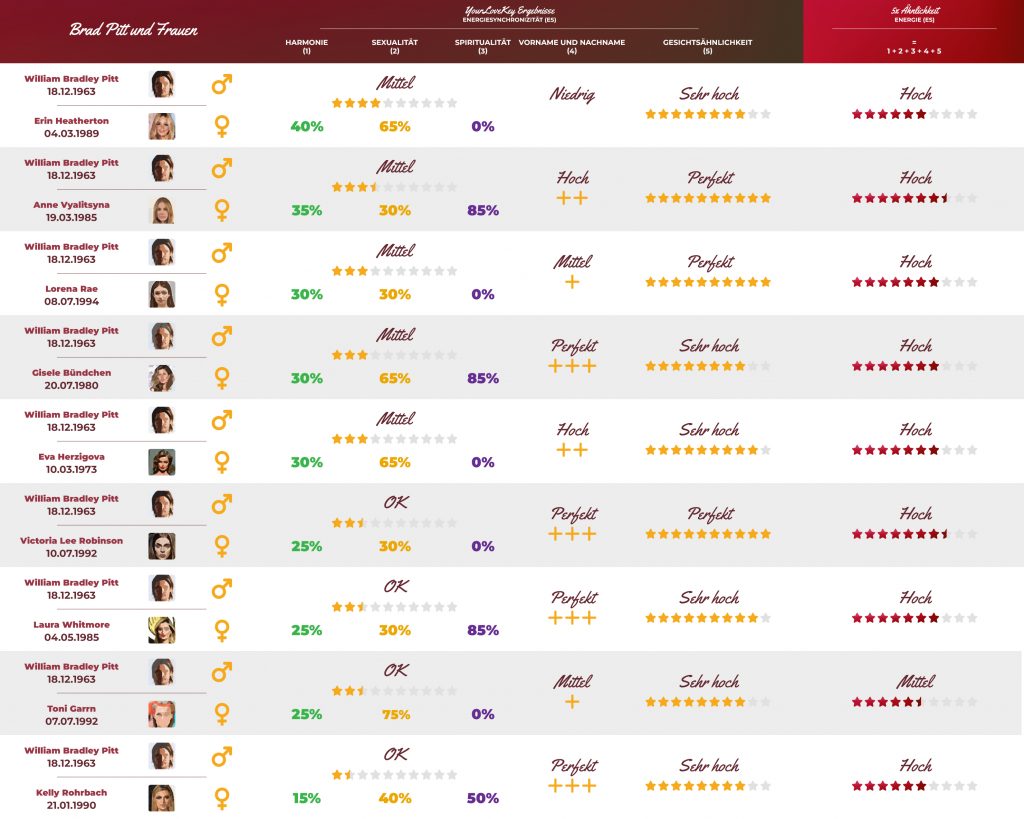Click the male symbol above Gisele Bündchen's female symbol
The width and height of the screenshot is (1024, 819).
point(222,336)
